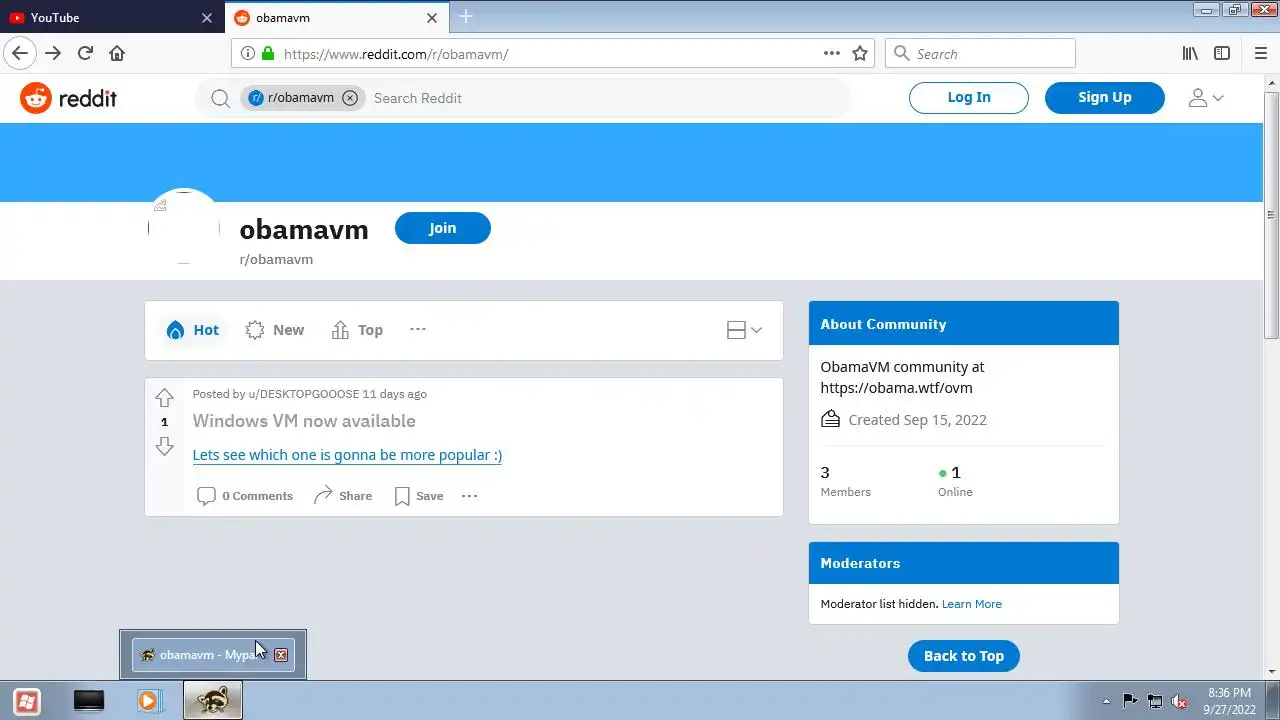Select the obamavm browser tab
The height and width of the screenshot is (720, 1280).
click(x=336, y=18)
